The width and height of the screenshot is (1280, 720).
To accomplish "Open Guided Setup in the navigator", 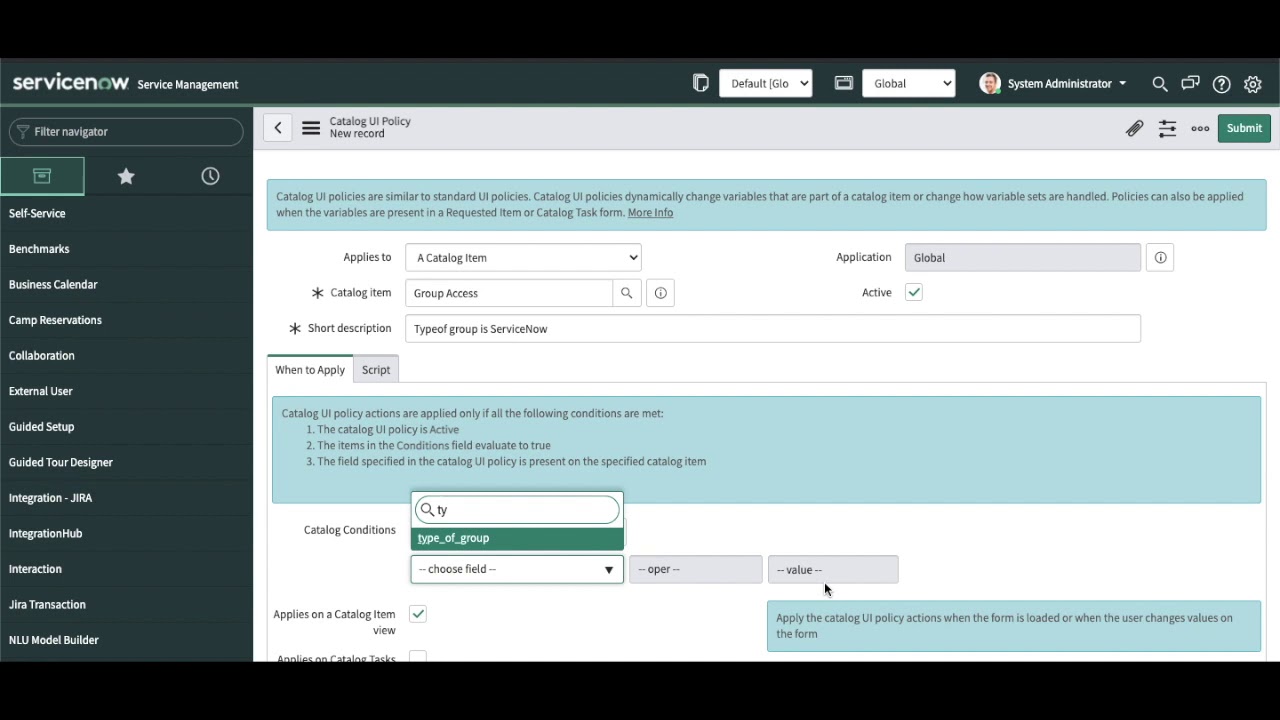I will 41,427.
